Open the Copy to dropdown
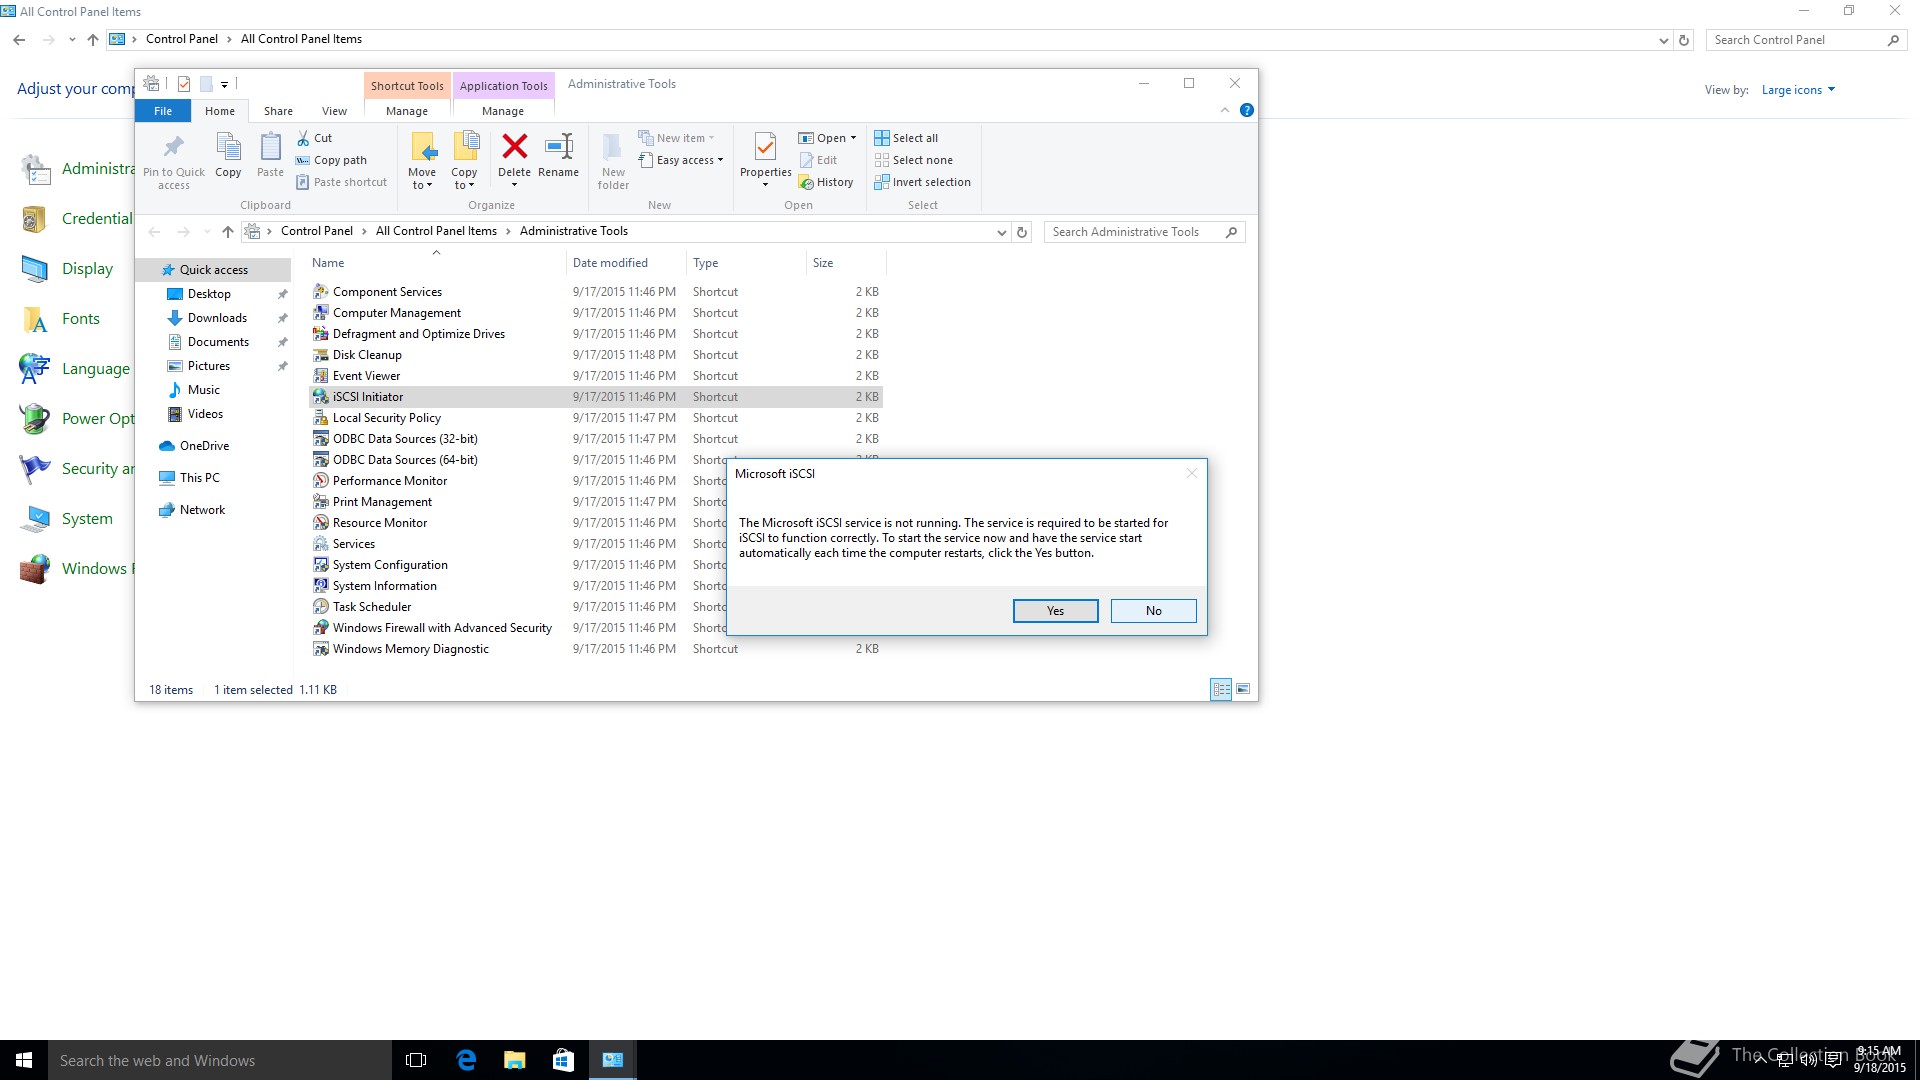 pyautogui.click(x=464, y=160)
